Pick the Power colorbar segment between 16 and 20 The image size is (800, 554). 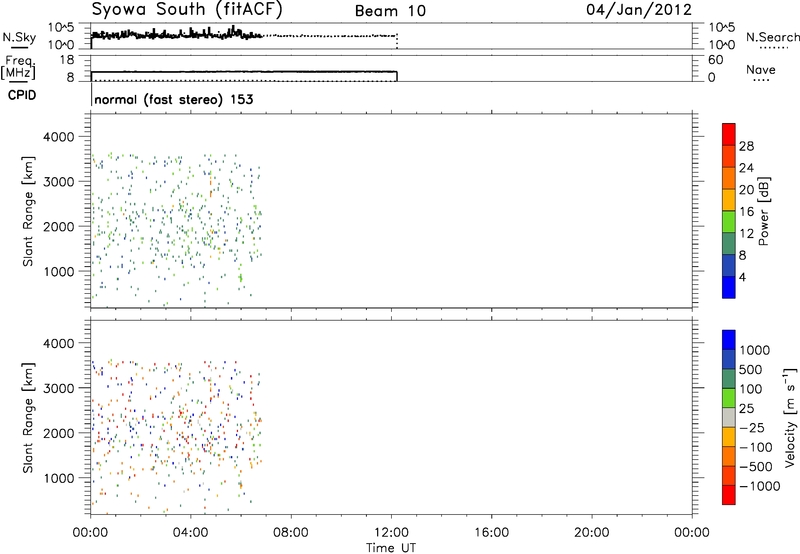pyautogui.click(x=729, y=200)
